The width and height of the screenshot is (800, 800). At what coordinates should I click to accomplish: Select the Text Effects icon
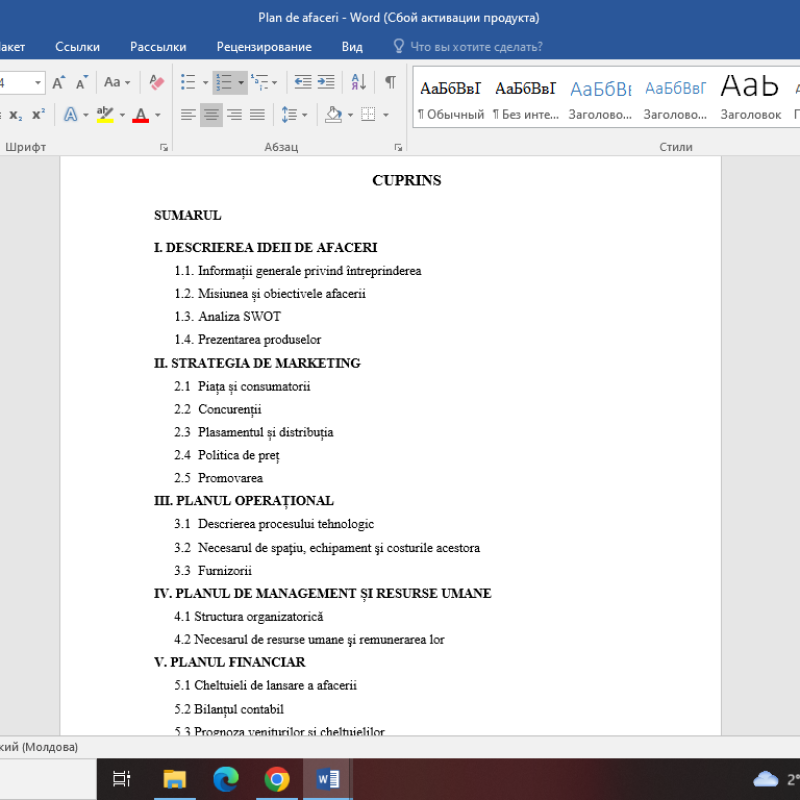tap(69, 113)
